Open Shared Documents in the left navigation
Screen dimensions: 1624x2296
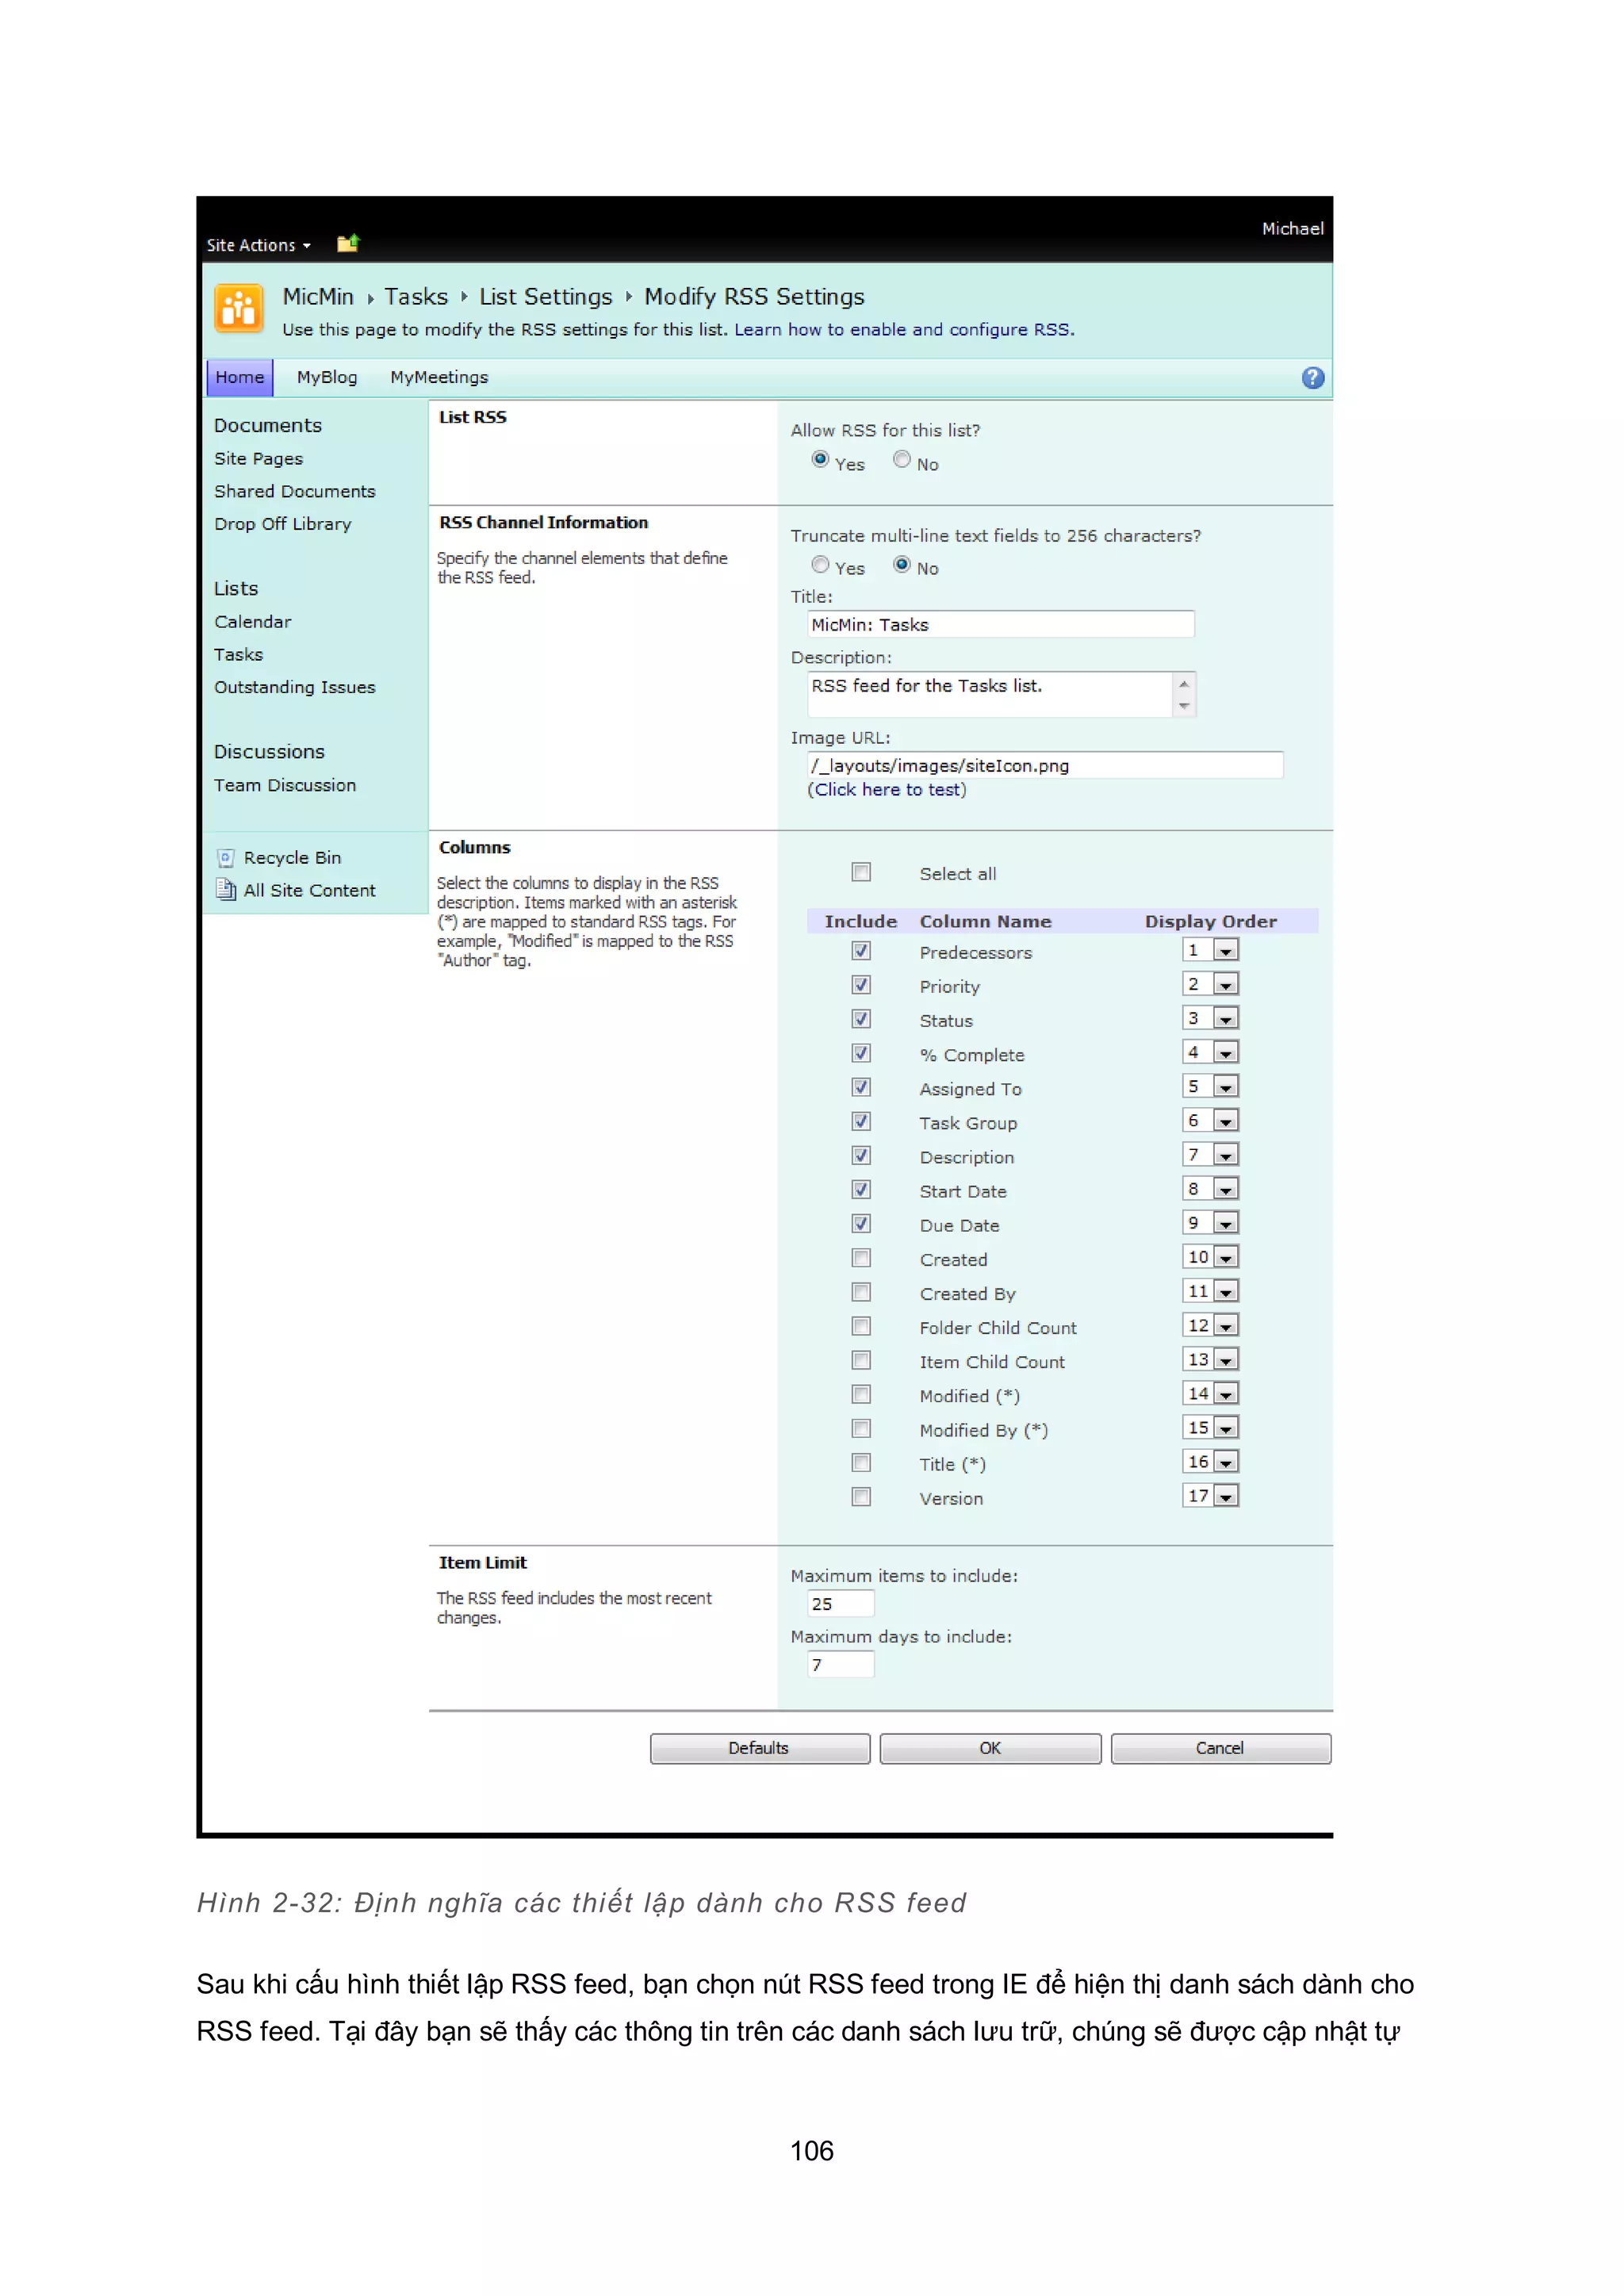coord(295,491)
